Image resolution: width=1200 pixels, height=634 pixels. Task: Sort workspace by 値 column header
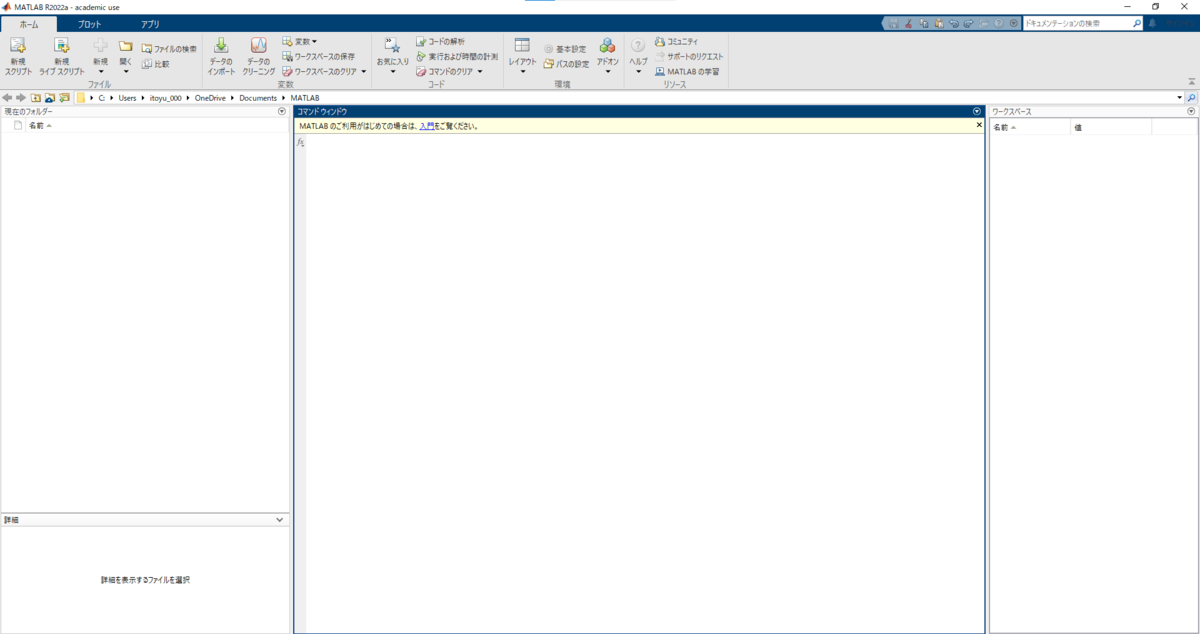coord(1111,127)
